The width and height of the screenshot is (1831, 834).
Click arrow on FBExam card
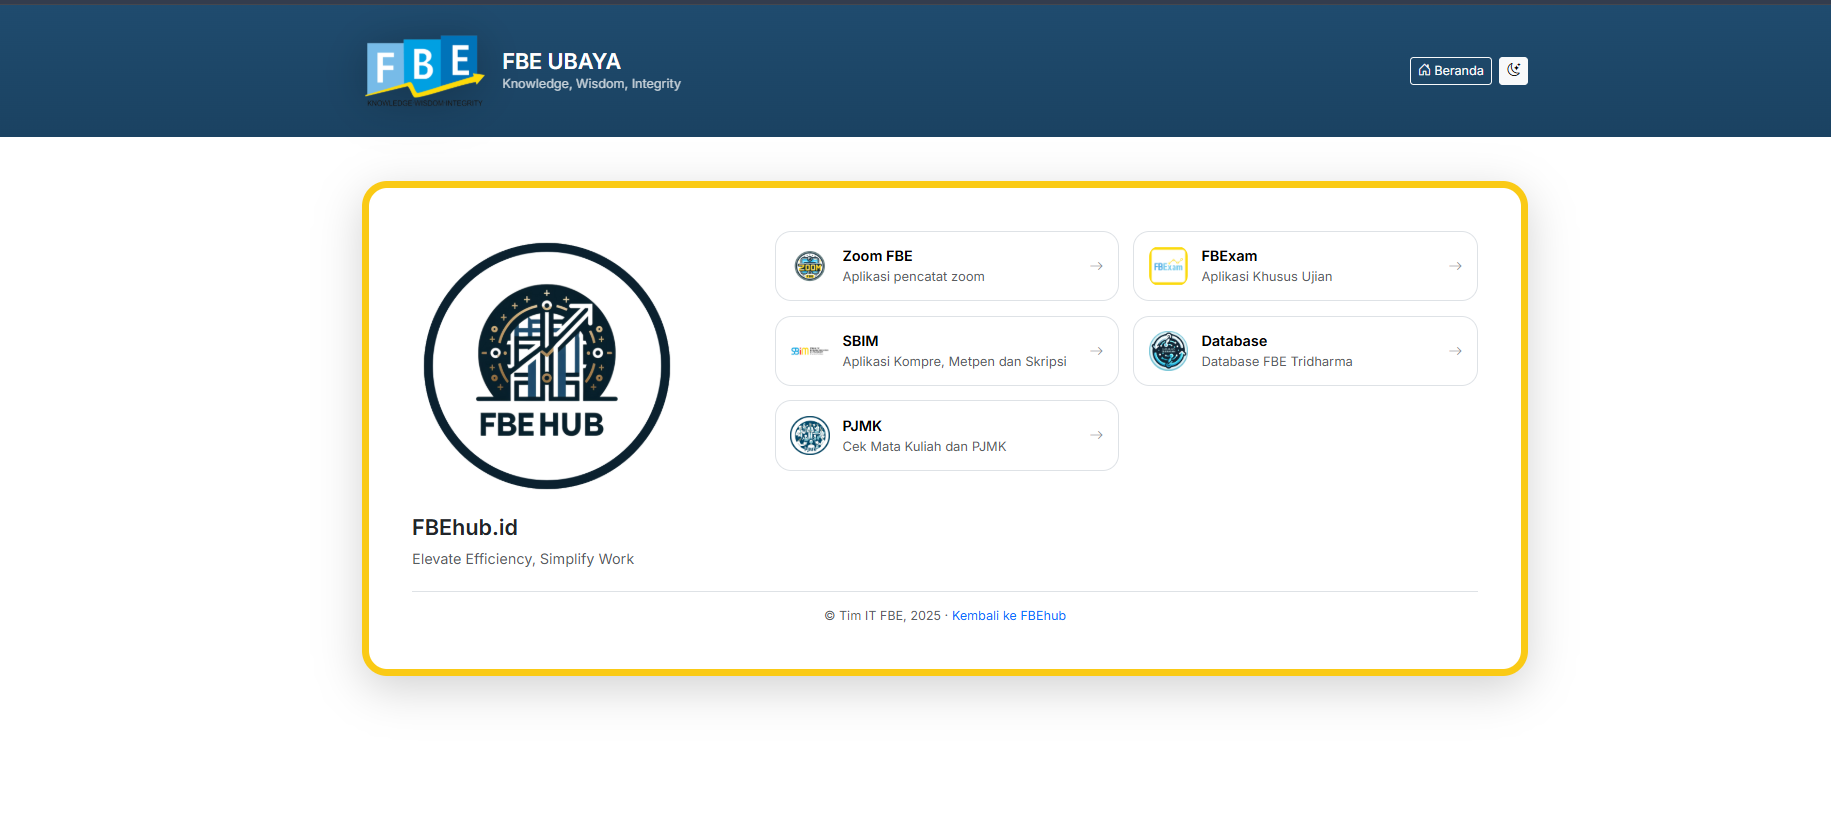(x=1455, y=266)
